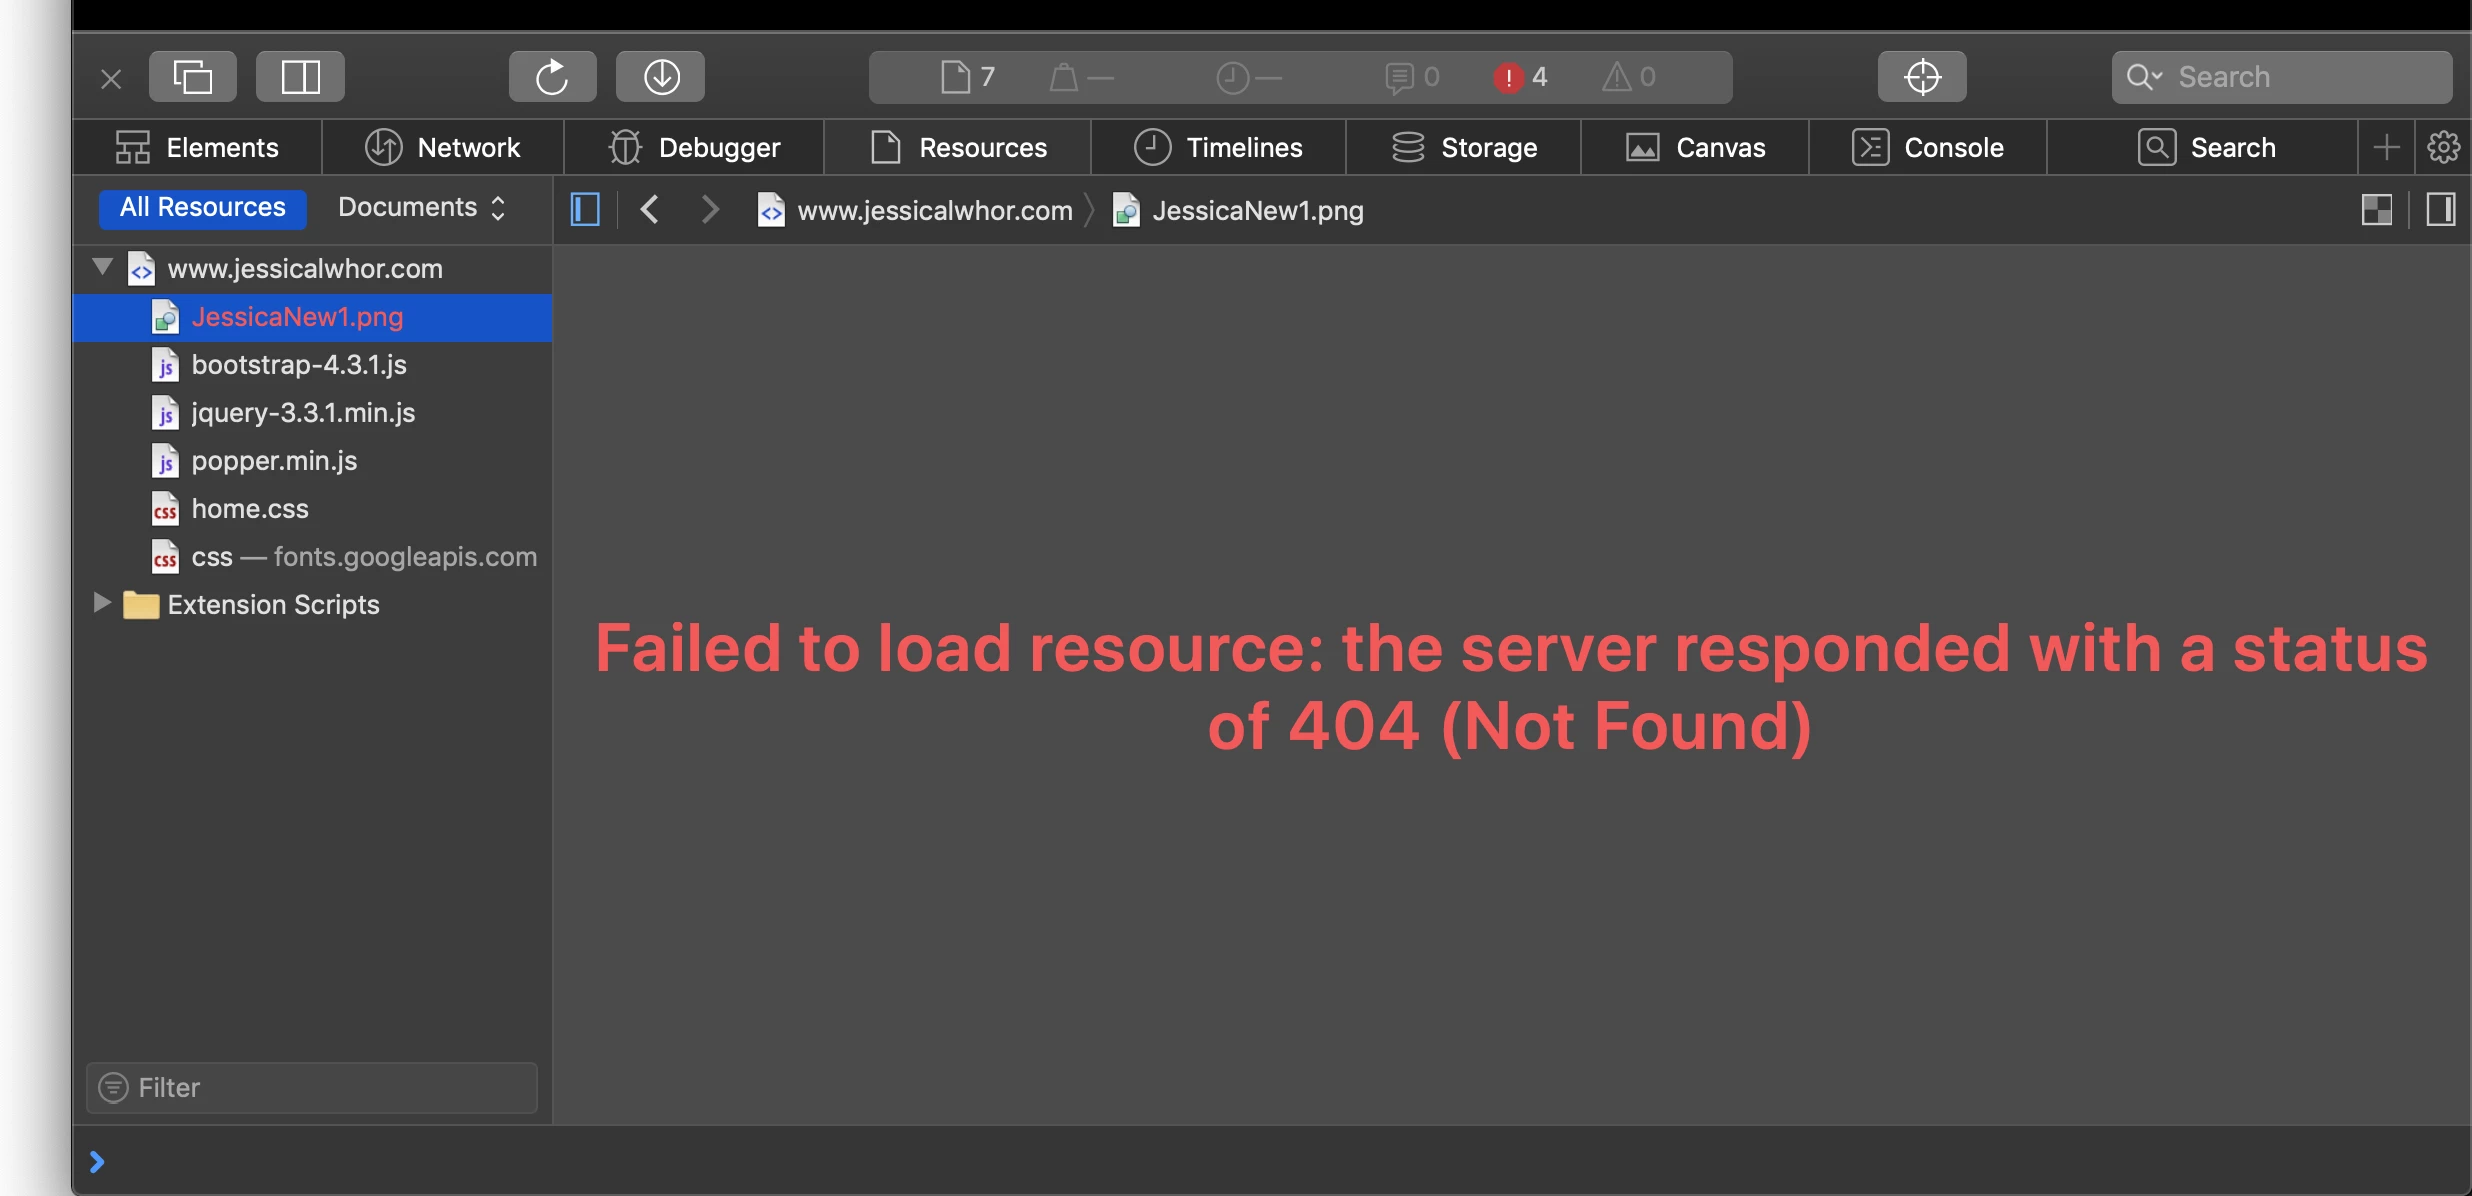The image size is (2472, 1196).
Task: Click the Filter input field
Action: click(x=312, y=1087)
